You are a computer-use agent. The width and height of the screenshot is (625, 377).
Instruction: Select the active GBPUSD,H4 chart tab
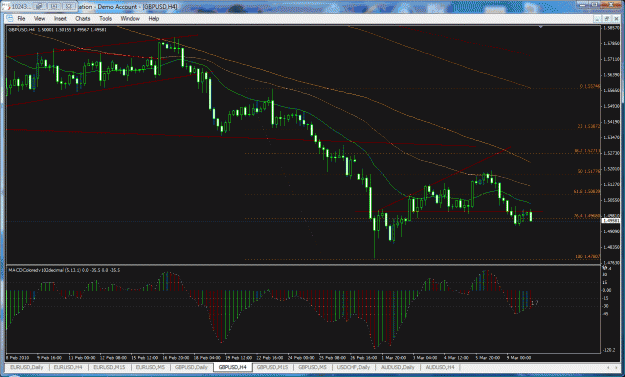click(x=232, y=367)
